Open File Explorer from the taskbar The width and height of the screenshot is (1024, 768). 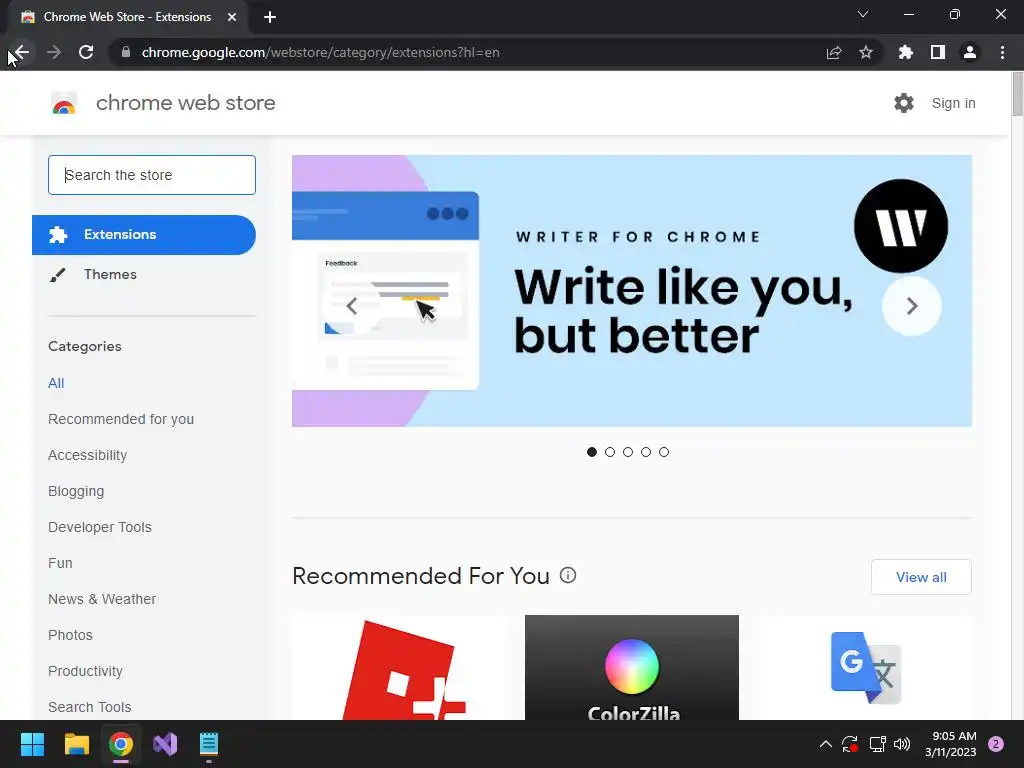(x=76, y=744)
